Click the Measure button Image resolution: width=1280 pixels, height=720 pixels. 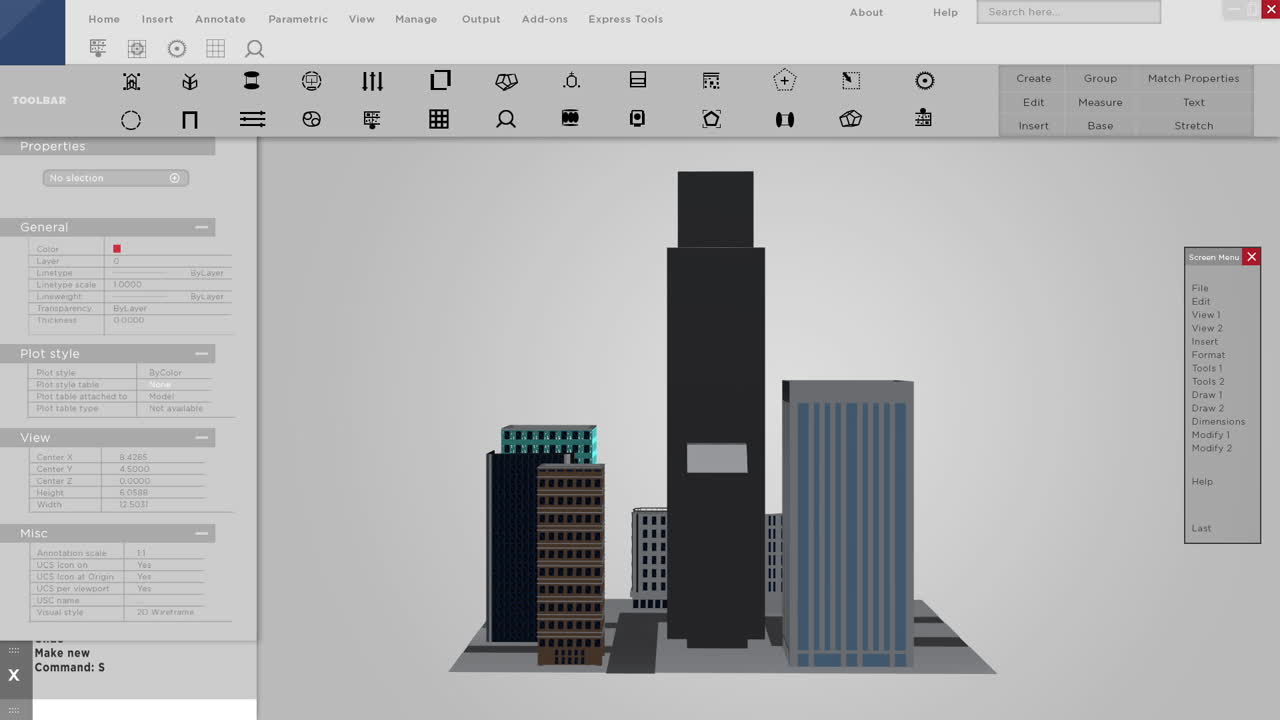[1100, 102]
